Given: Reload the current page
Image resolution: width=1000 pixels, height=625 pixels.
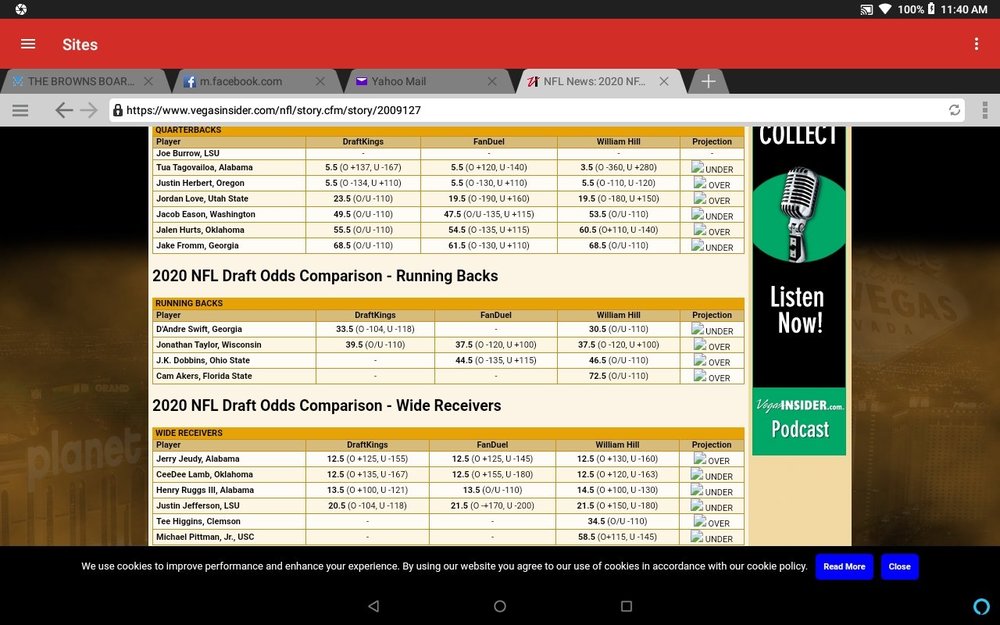Looking at the screenshot, I should [x=954, y=110].
